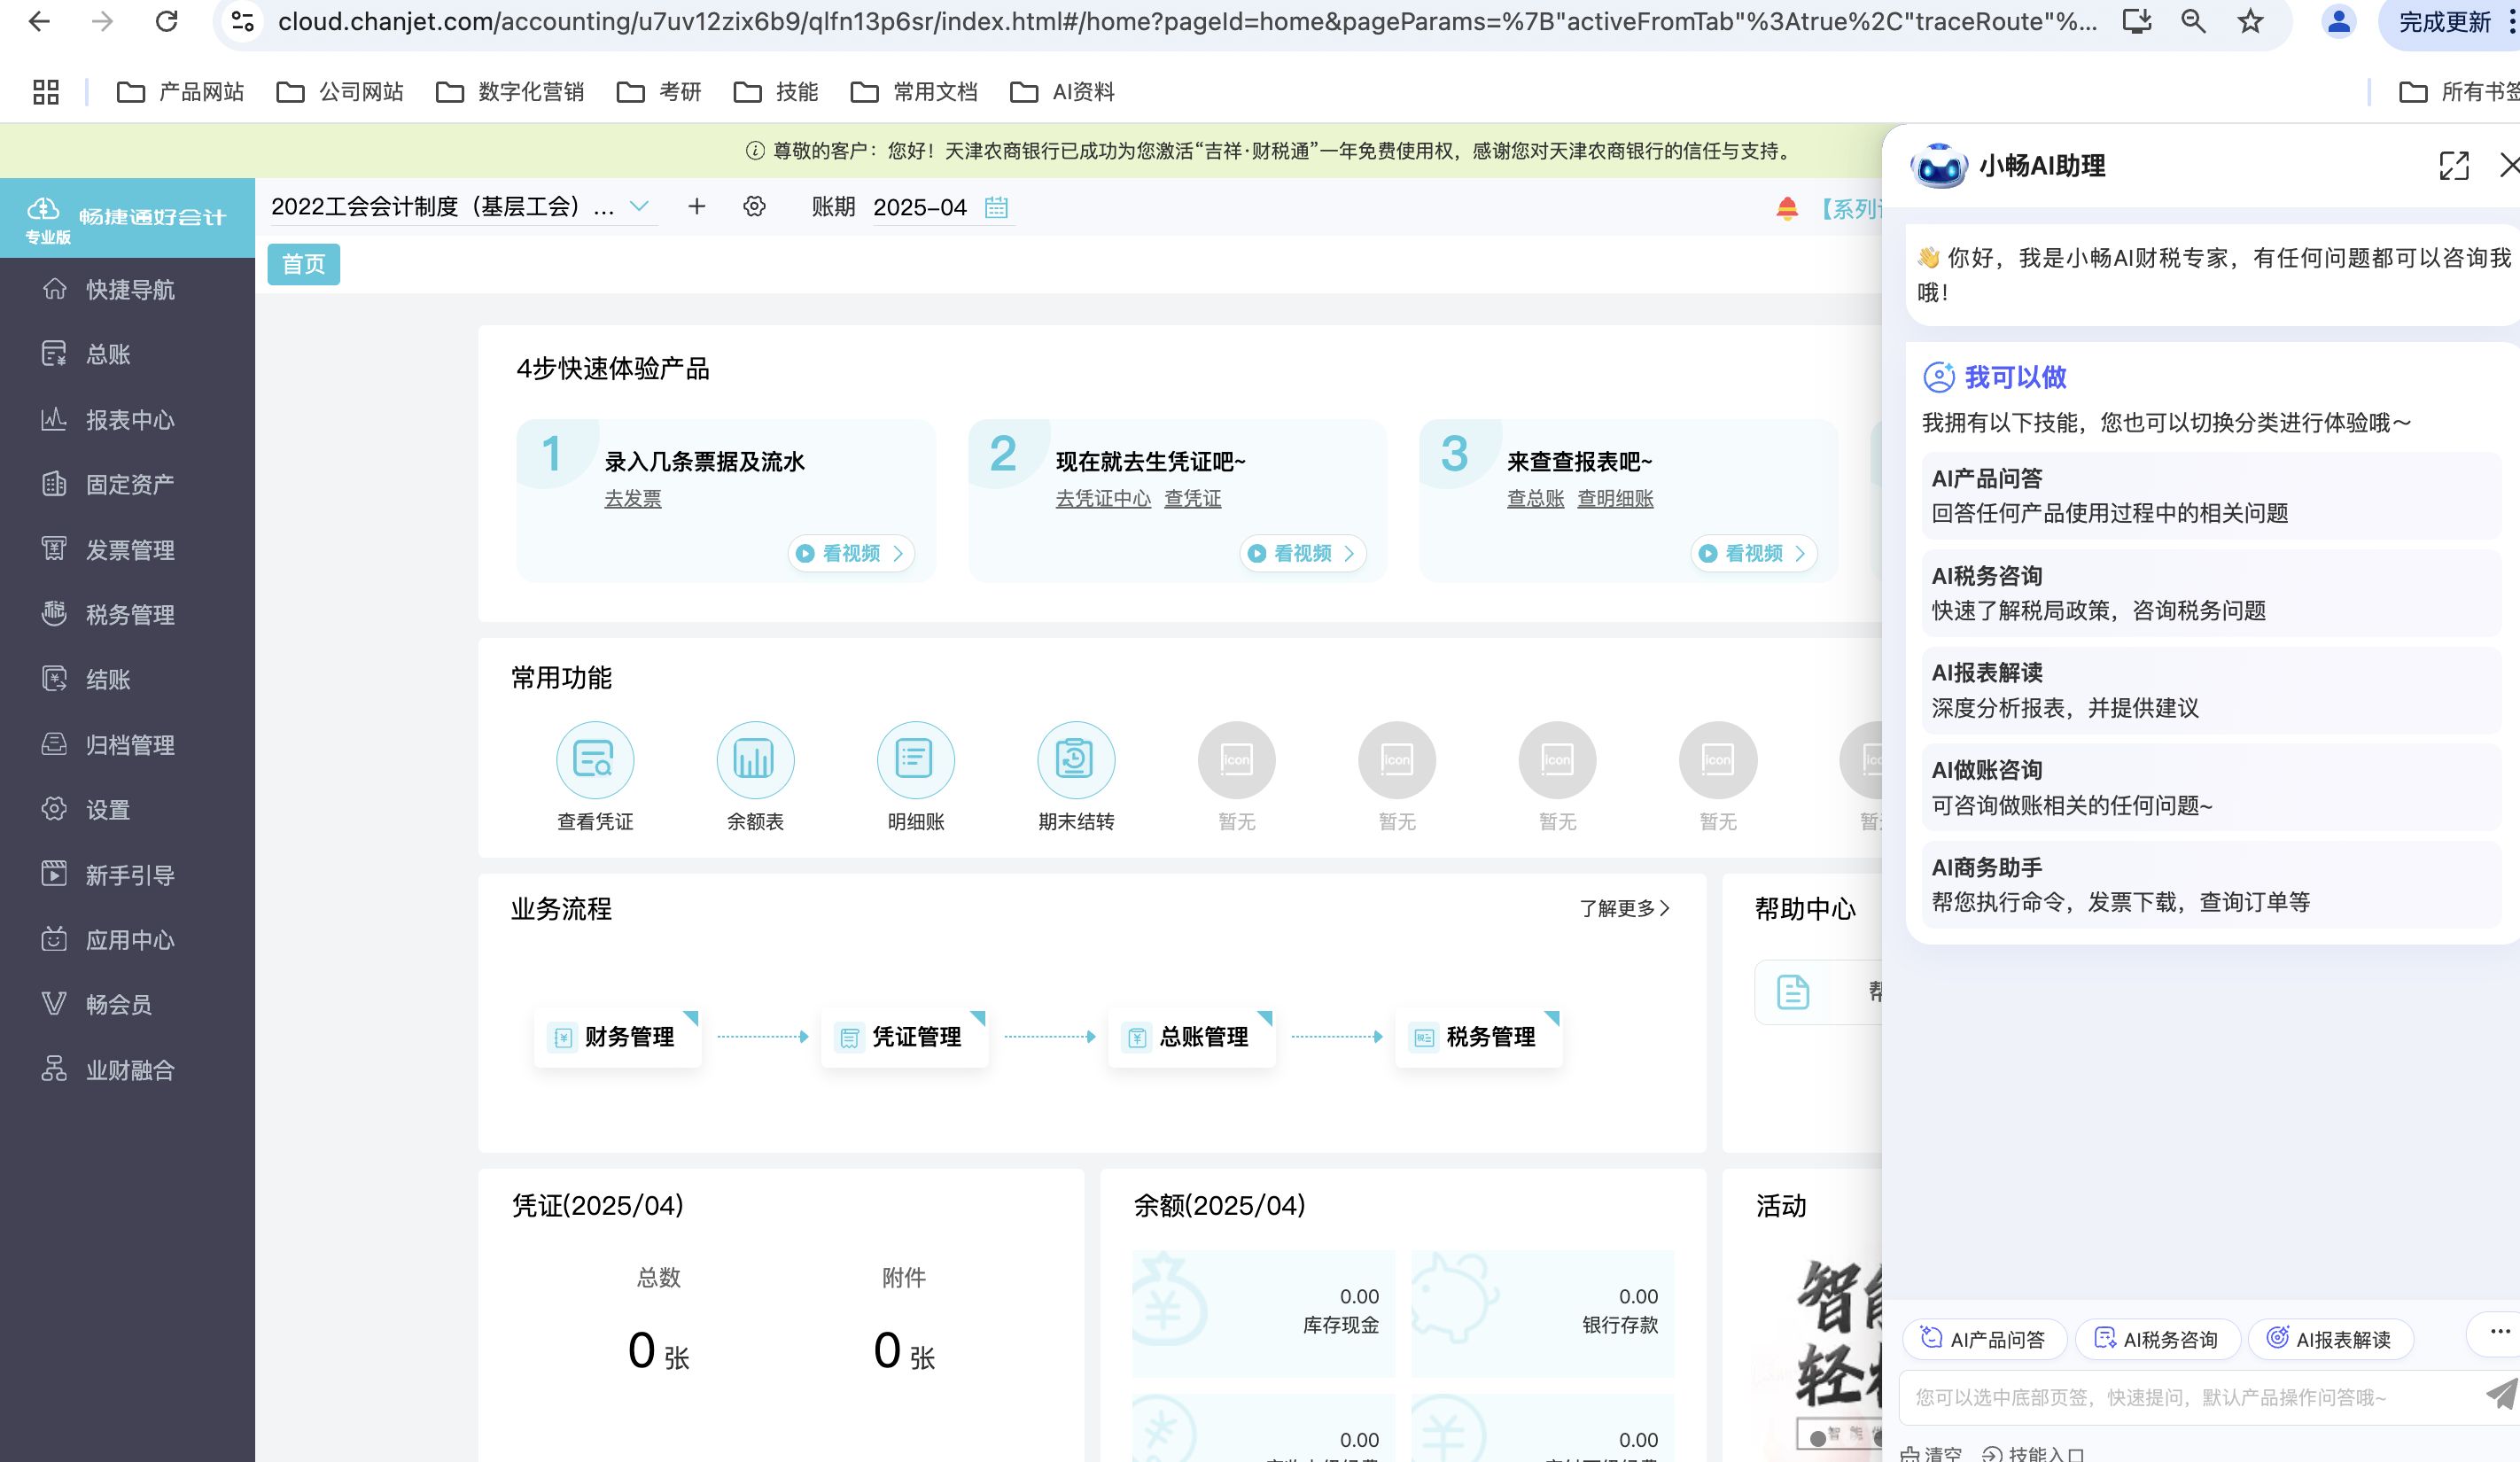
Task: Open the 查看凭证 shortcut icon
Action: [595, 760]
